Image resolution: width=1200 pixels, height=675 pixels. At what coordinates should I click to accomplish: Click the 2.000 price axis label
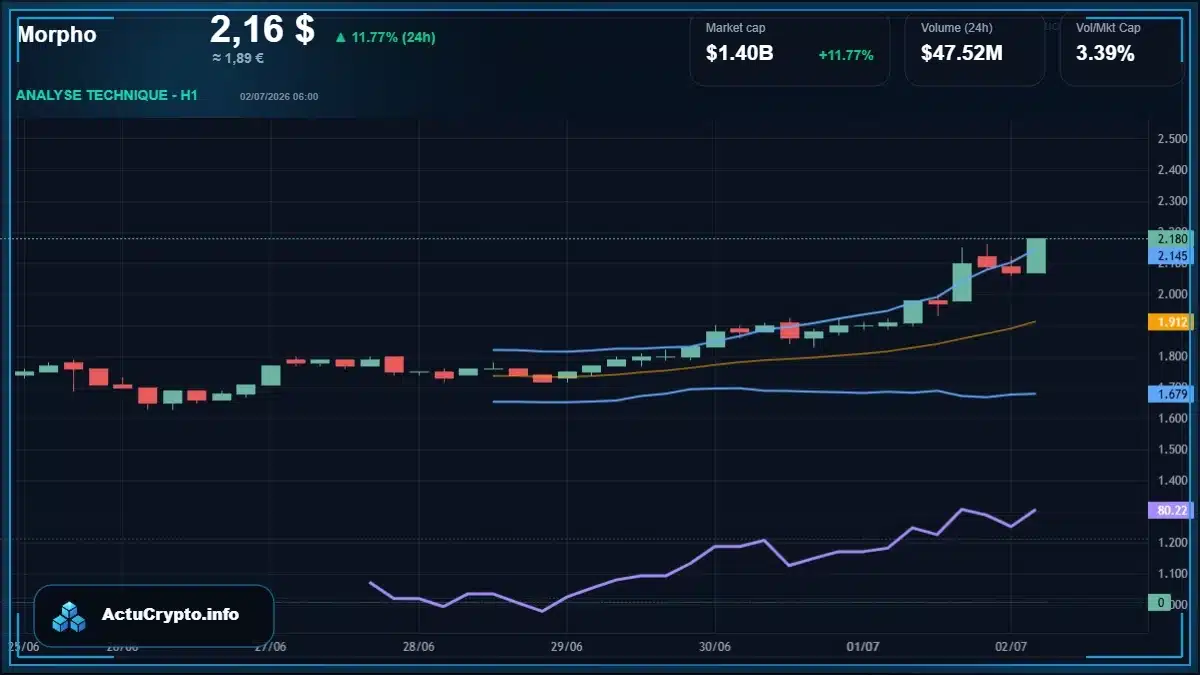1172,294
